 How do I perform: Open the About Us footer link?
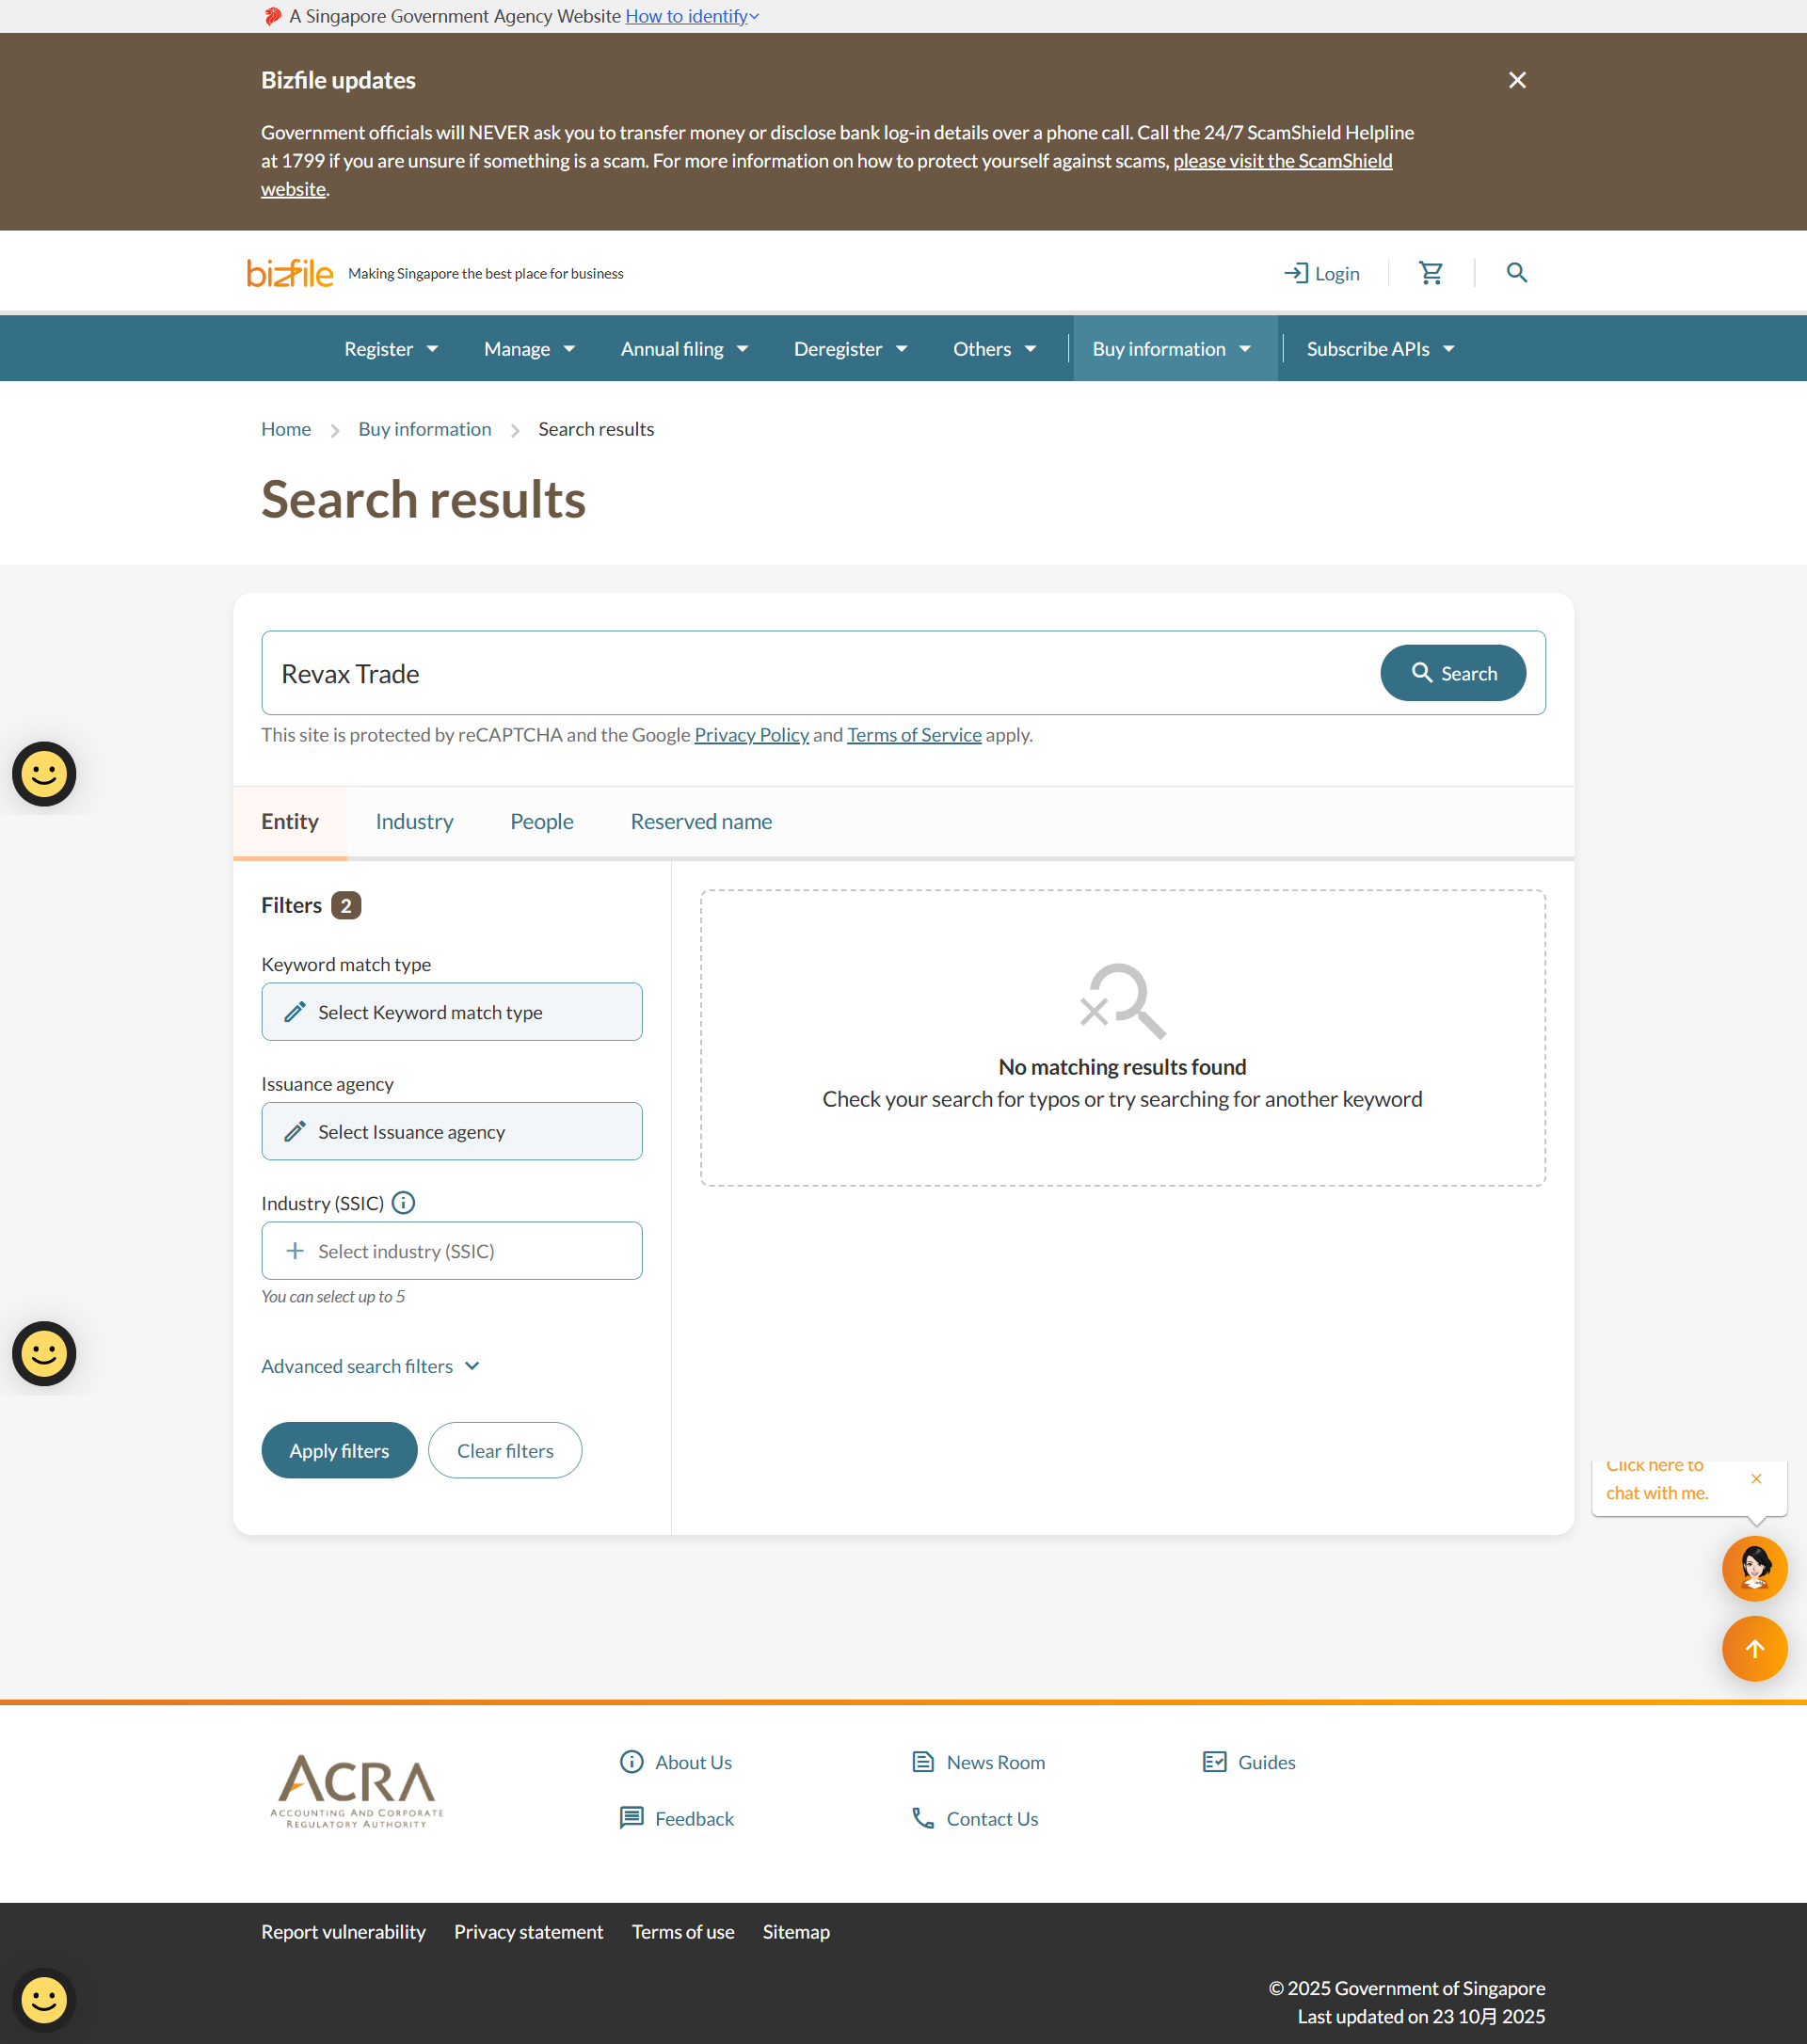677,1762
